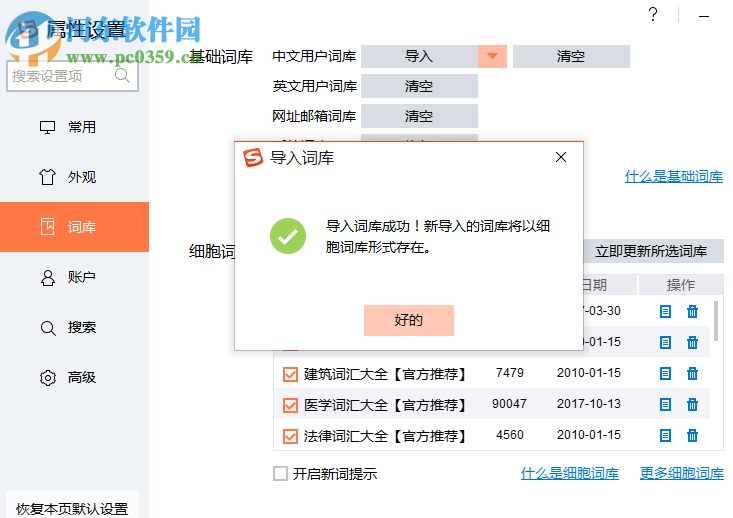Click the 2017-10-13 date cell

tap(589, 404)
